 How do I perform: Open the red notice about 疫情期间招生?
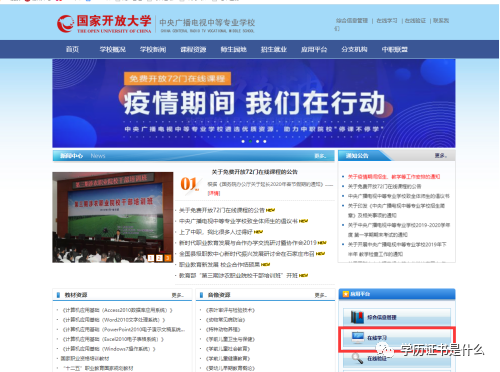(394, 177)
